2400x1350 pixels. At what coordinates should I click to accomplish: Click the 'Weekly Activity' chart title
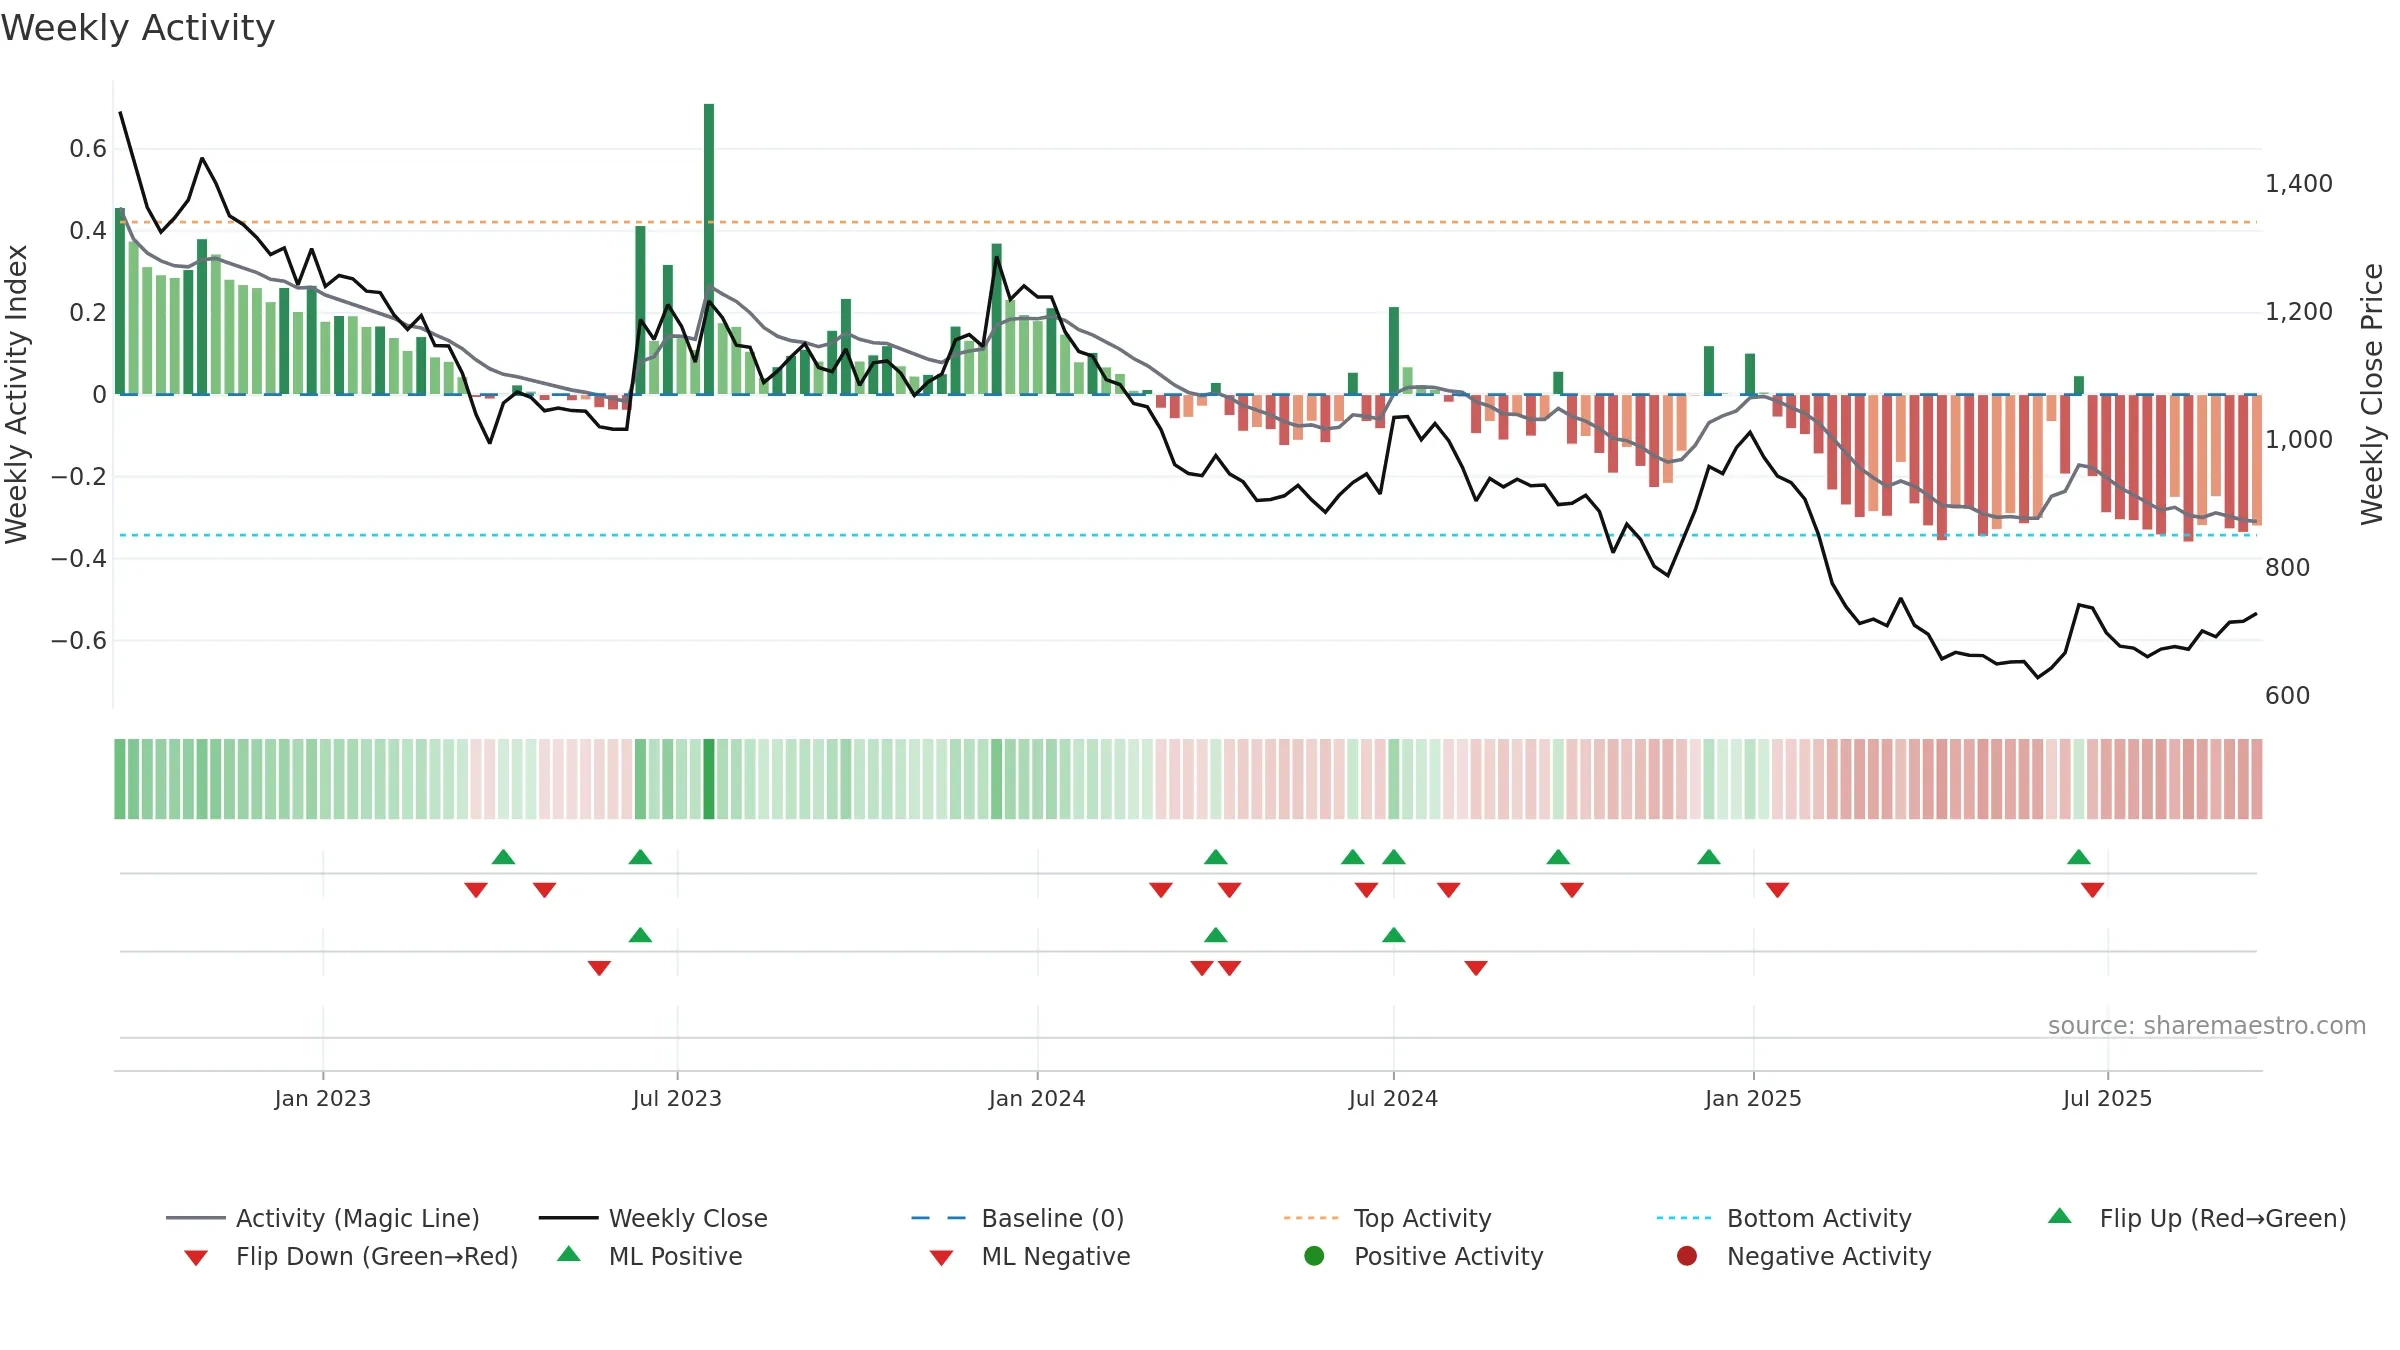138,28
